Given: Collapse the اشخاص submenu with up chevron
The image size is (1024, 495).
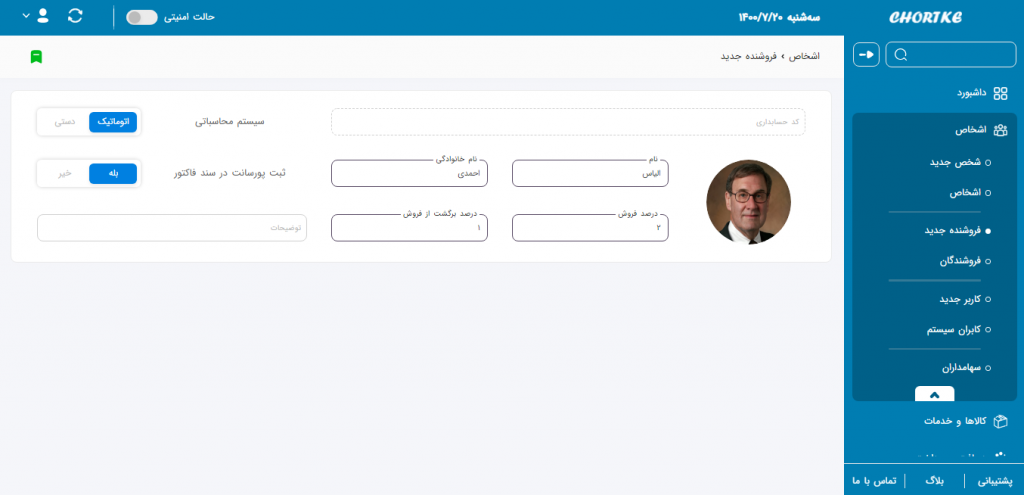Looking at the screenshot, I should coord(934,393).
